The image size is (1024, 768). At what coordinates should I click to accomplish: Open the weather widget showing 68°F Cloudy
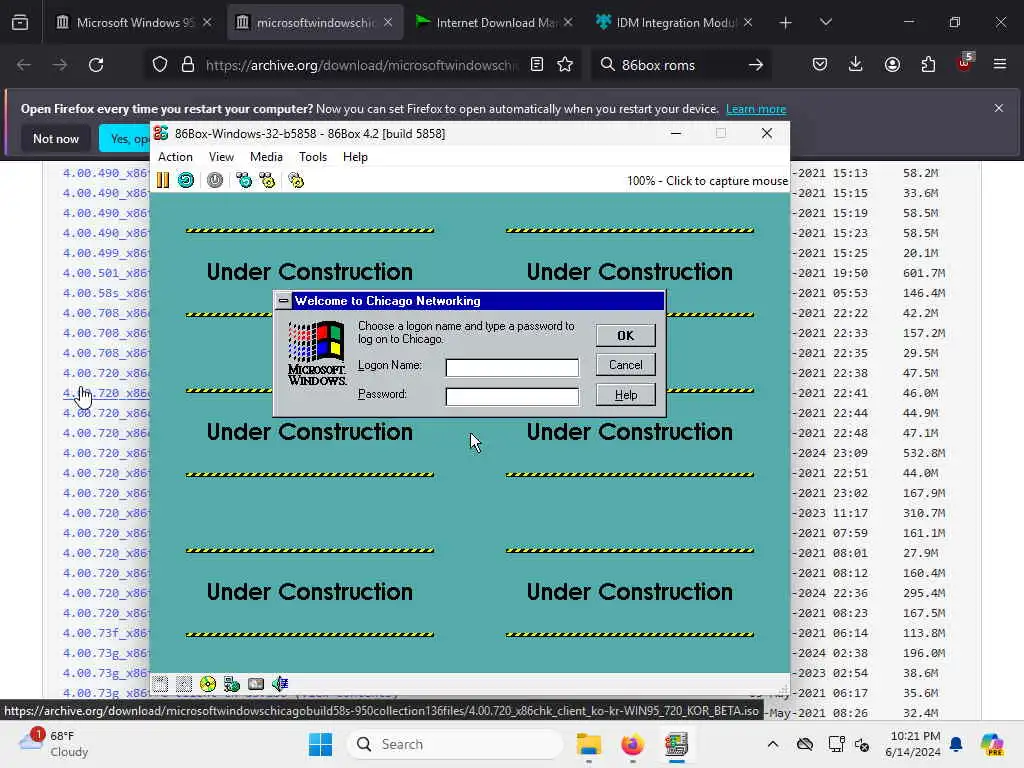(x=54, y=744)
